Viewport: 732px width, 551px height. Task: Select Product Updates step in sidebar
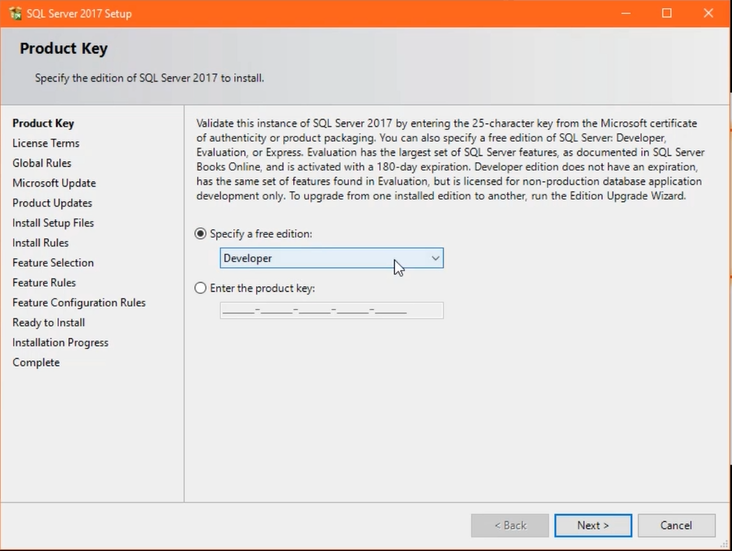[x=52, y=203]
